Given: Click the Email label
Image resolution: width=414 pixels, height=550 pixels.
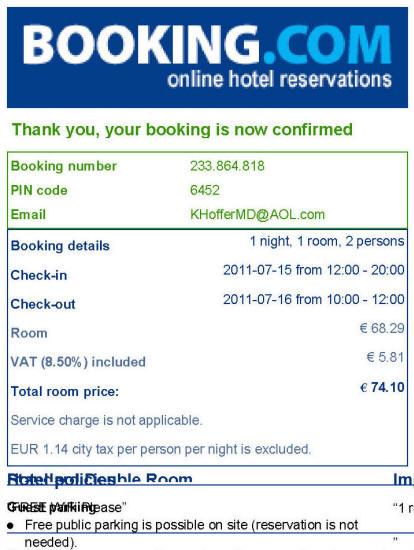Looking at the screenshot, I should coord(28,214).
